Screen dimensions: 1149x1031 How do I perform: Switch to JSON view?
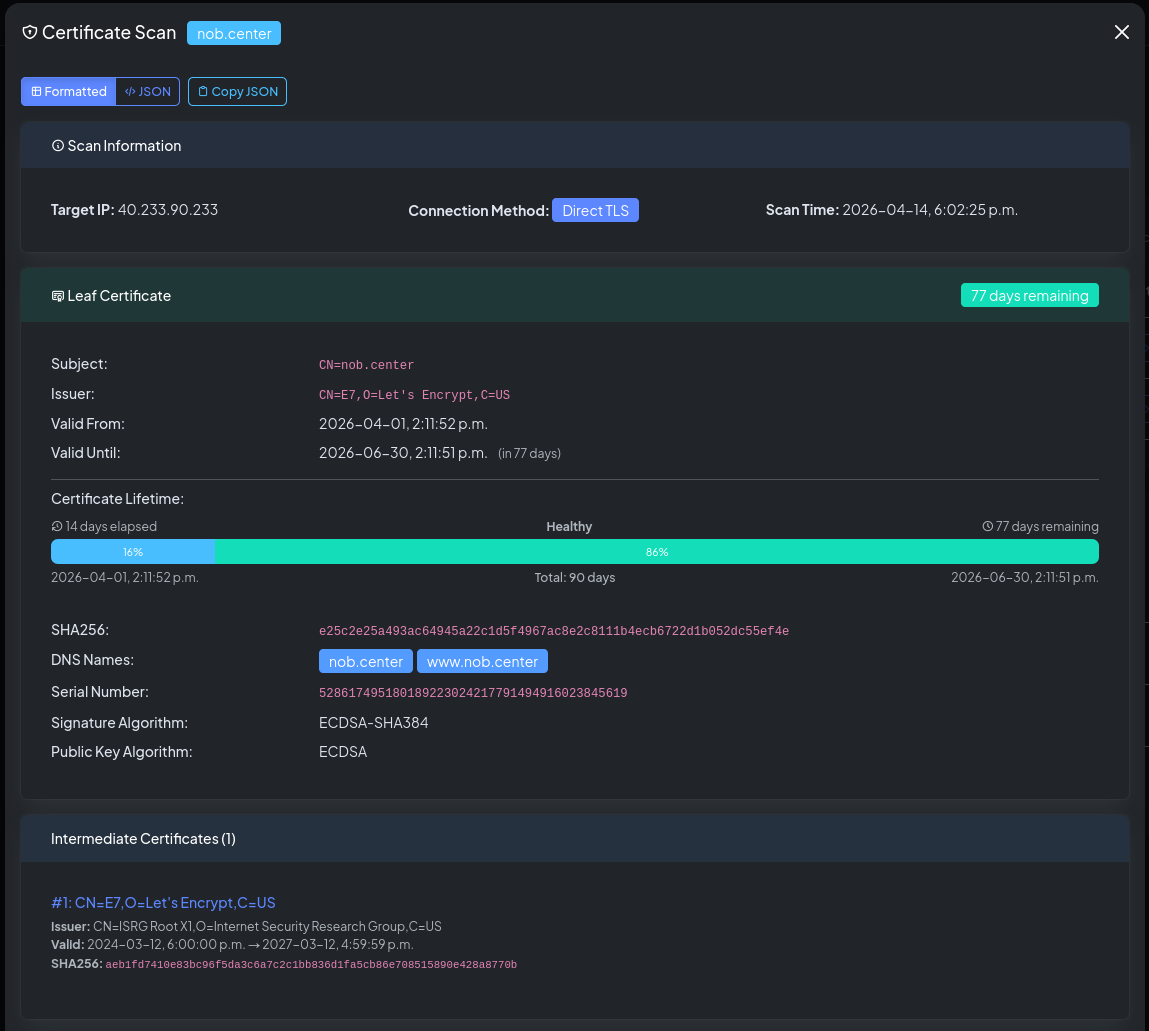pyautogui.click(x=147, y=92)
